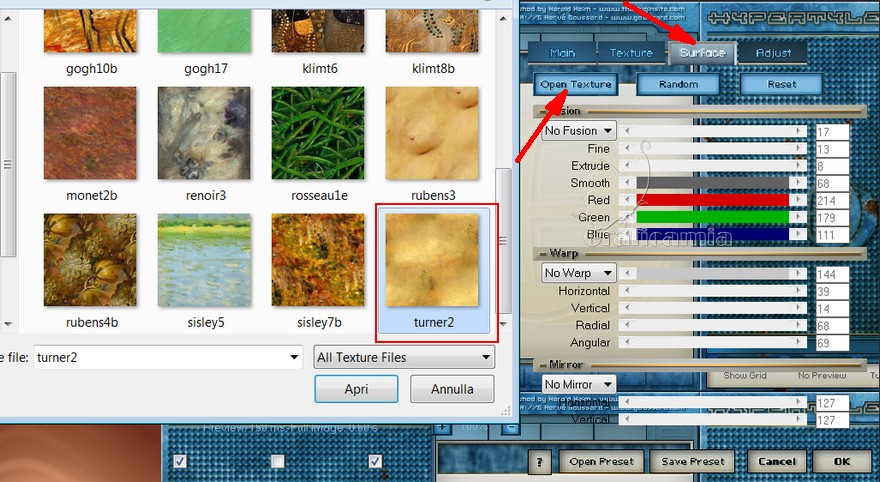
Task: Click the klimt6 file name label
Action: (x=319, y=68)
